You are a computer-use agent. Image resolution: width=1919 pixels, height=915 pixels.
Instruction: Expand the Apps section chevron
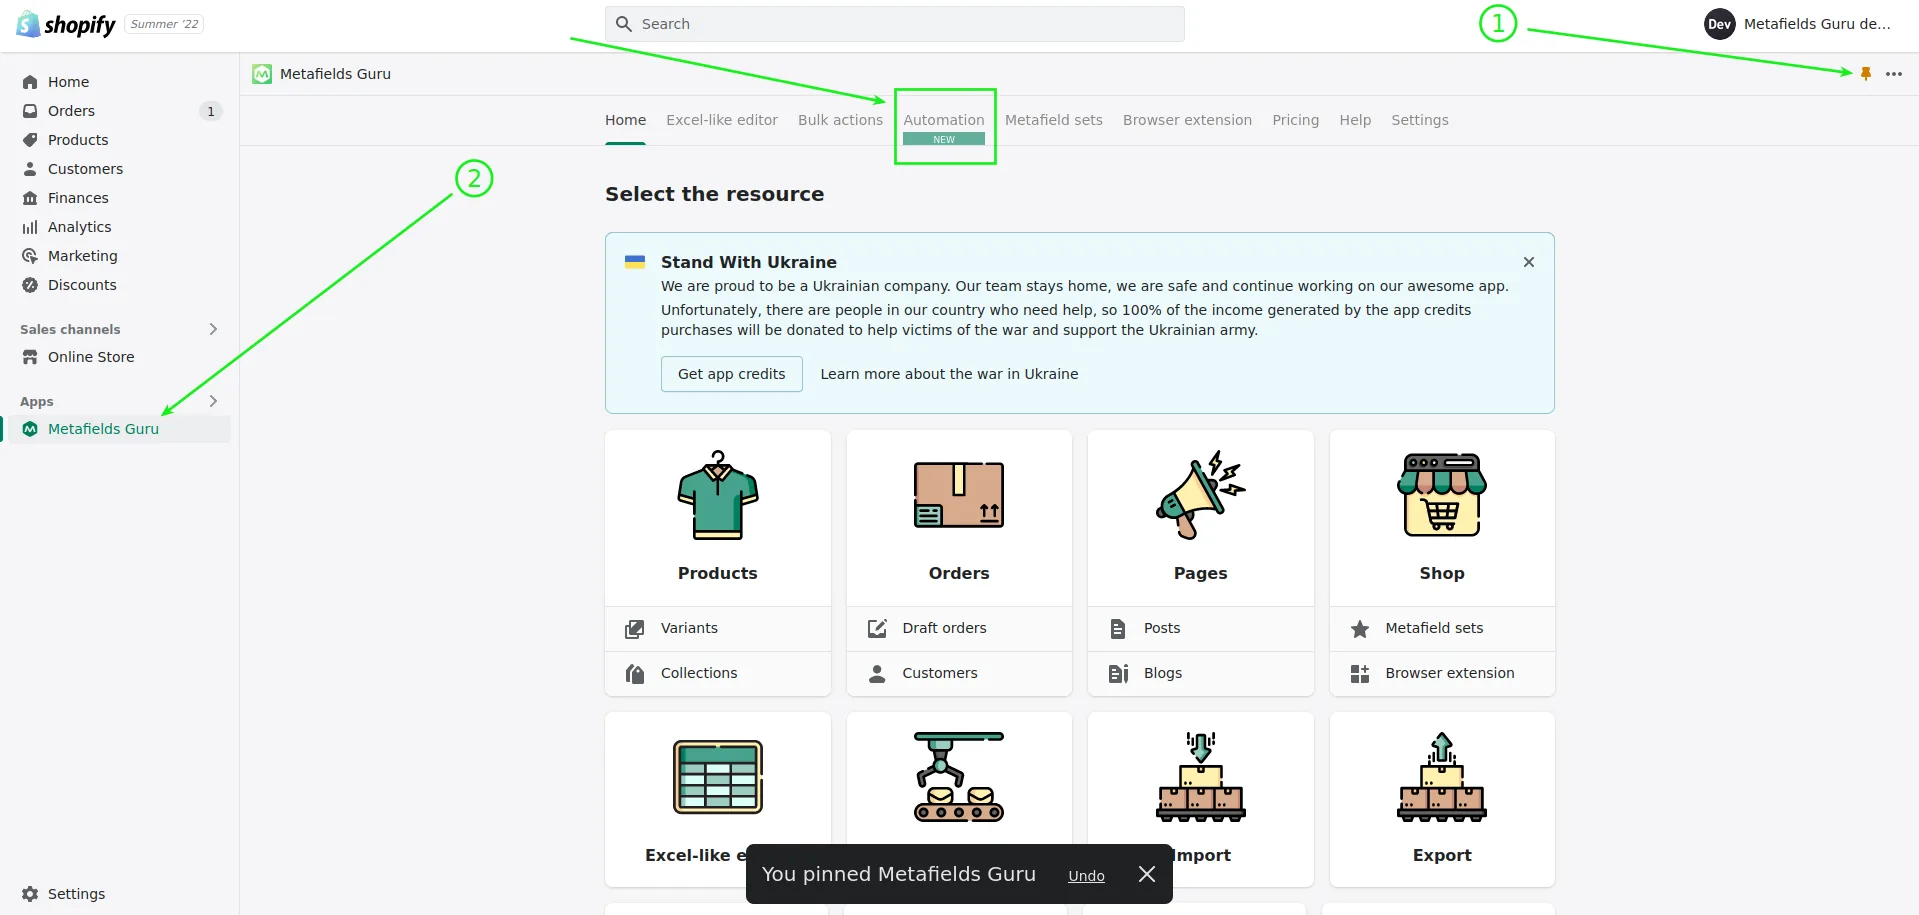[x=213, y=401]
